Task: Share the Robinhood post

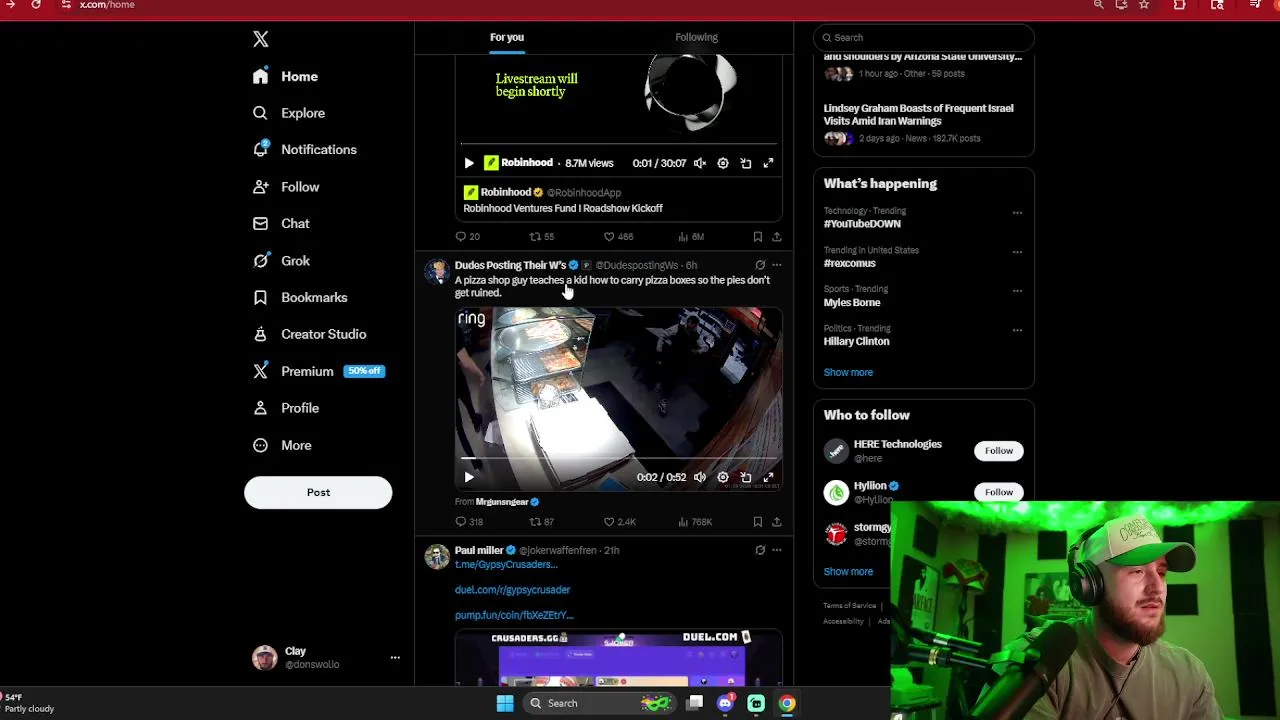Action: [776, 237]
